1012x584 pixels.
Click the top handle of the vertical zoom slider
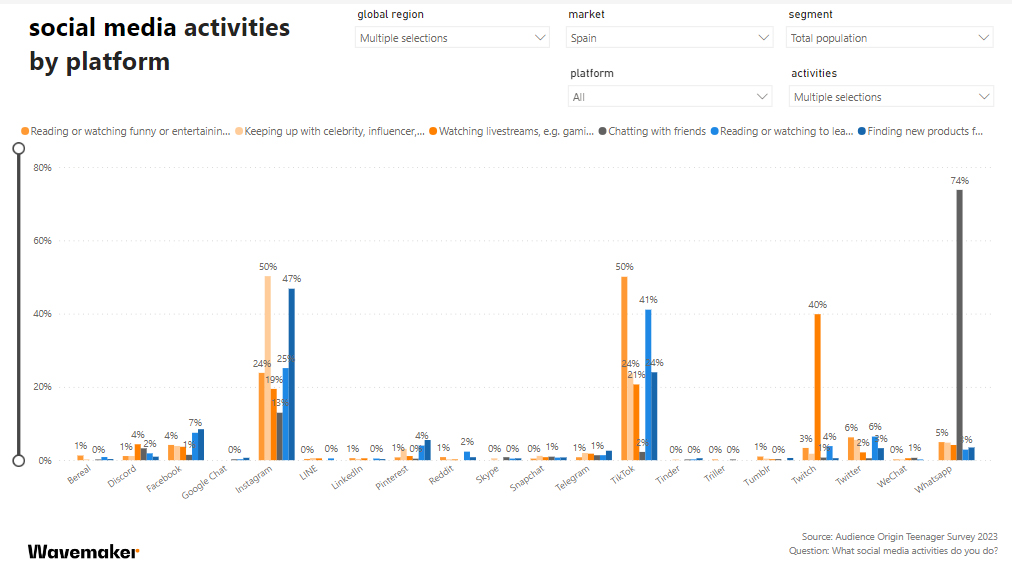click(x=18, y=148)
